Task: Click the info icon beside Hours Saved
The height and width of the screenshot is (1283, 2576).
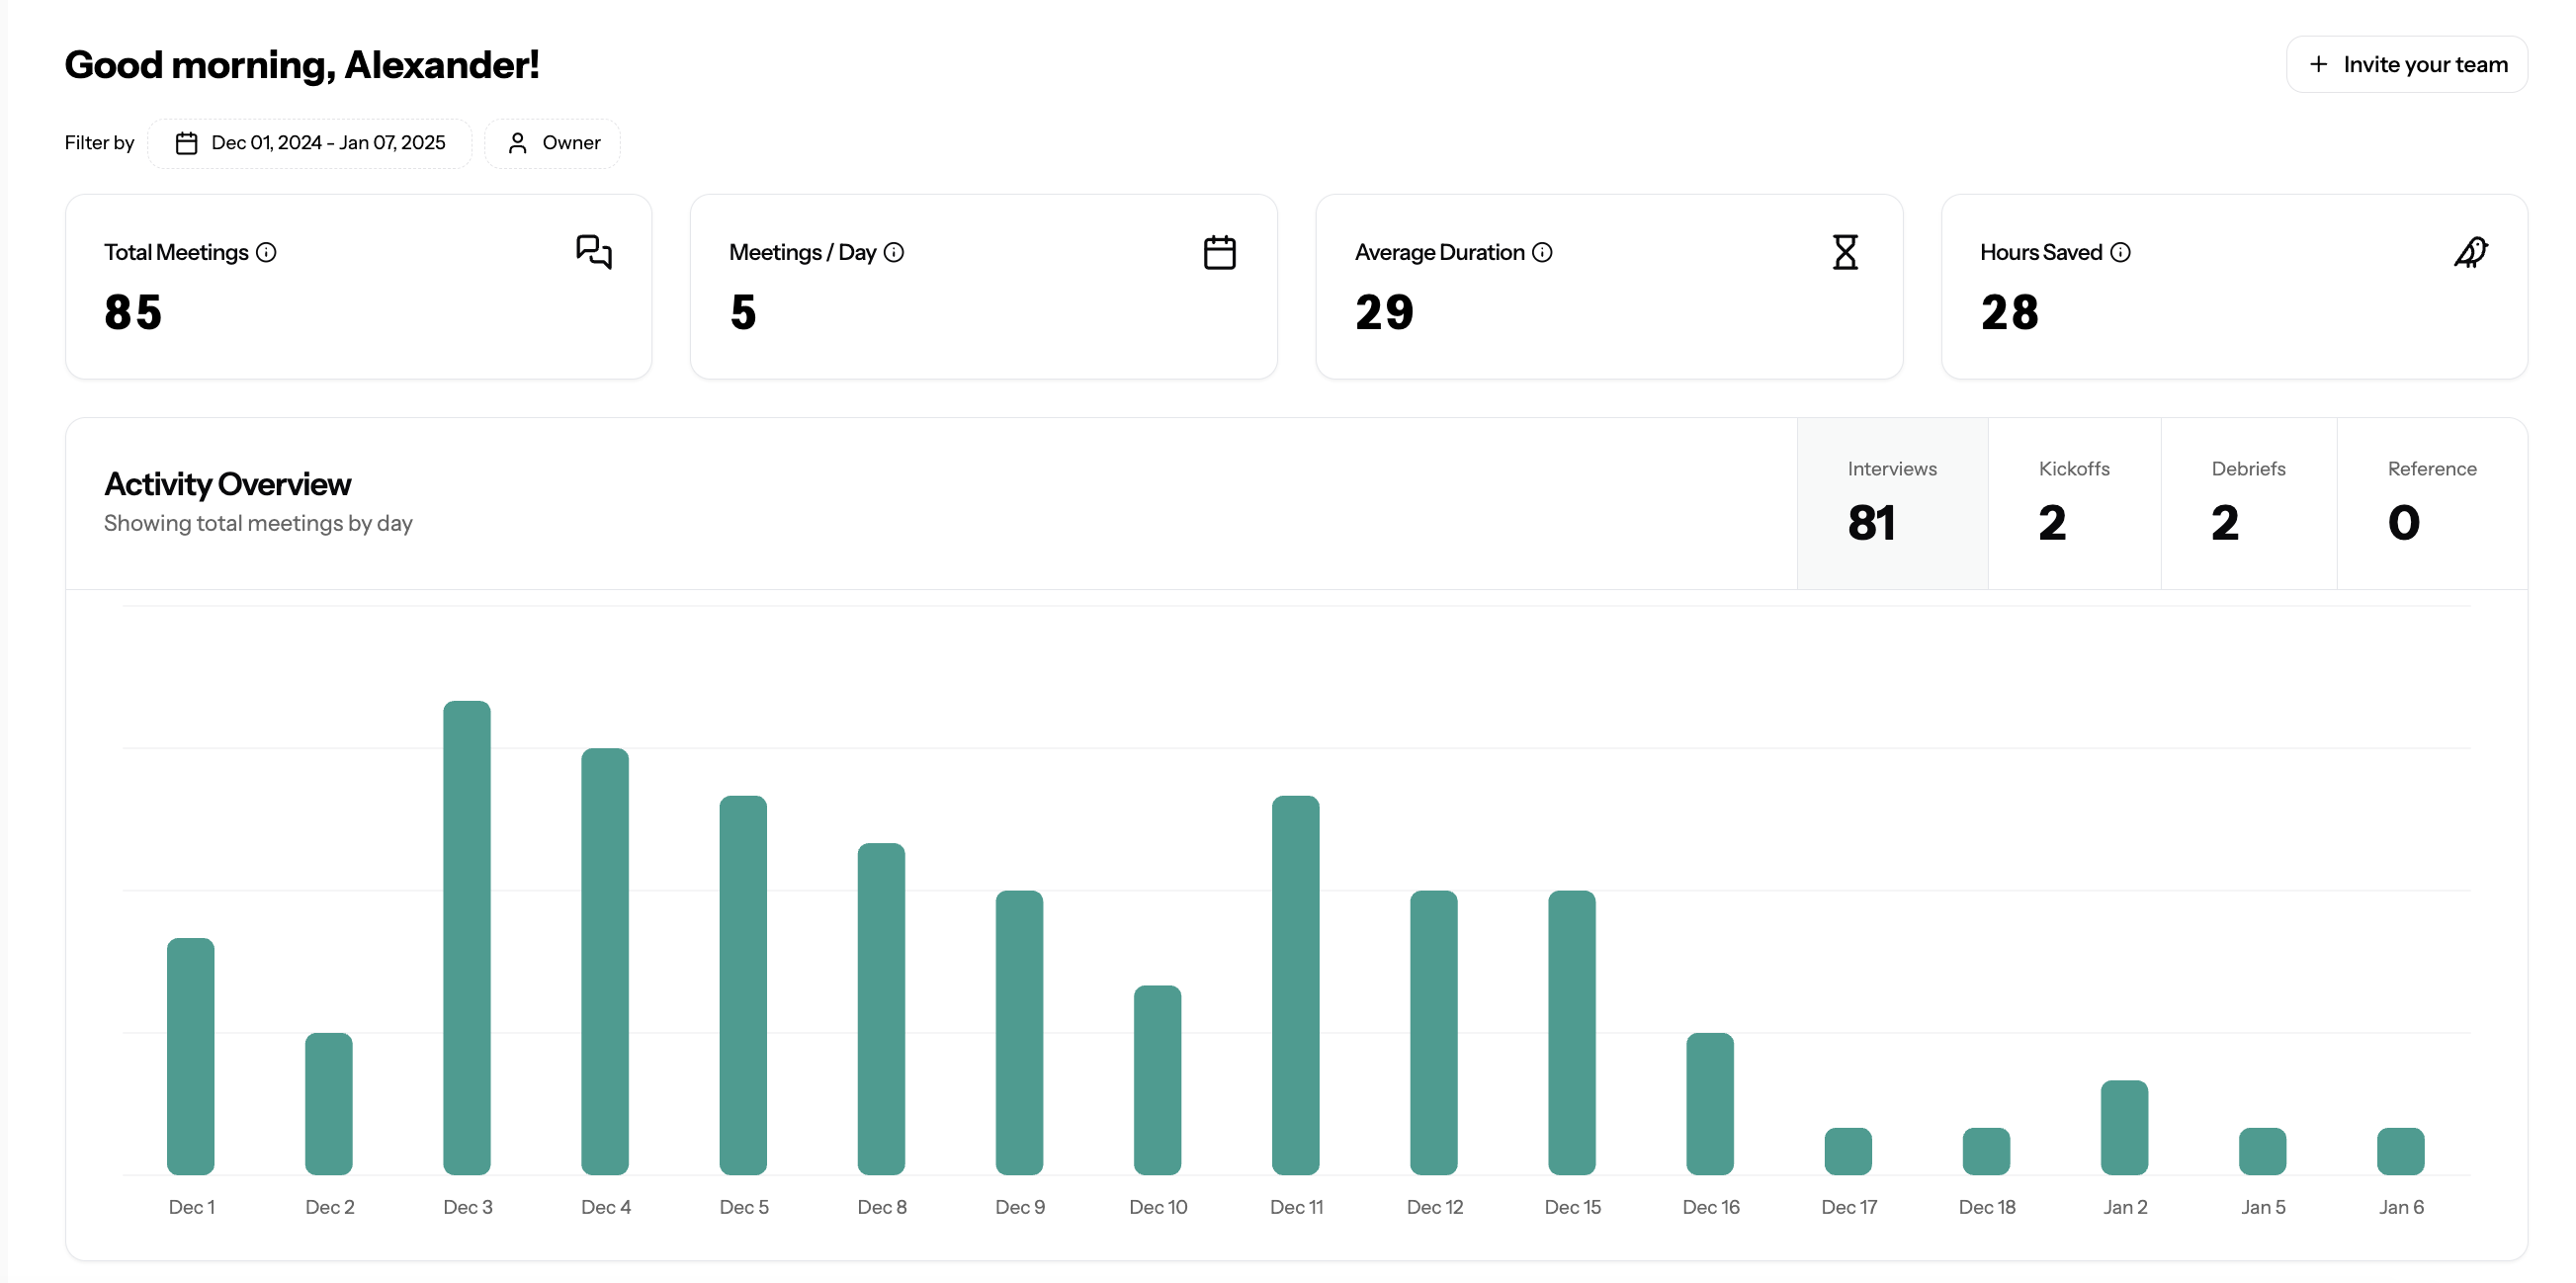Action: (x=2120, y=252)
